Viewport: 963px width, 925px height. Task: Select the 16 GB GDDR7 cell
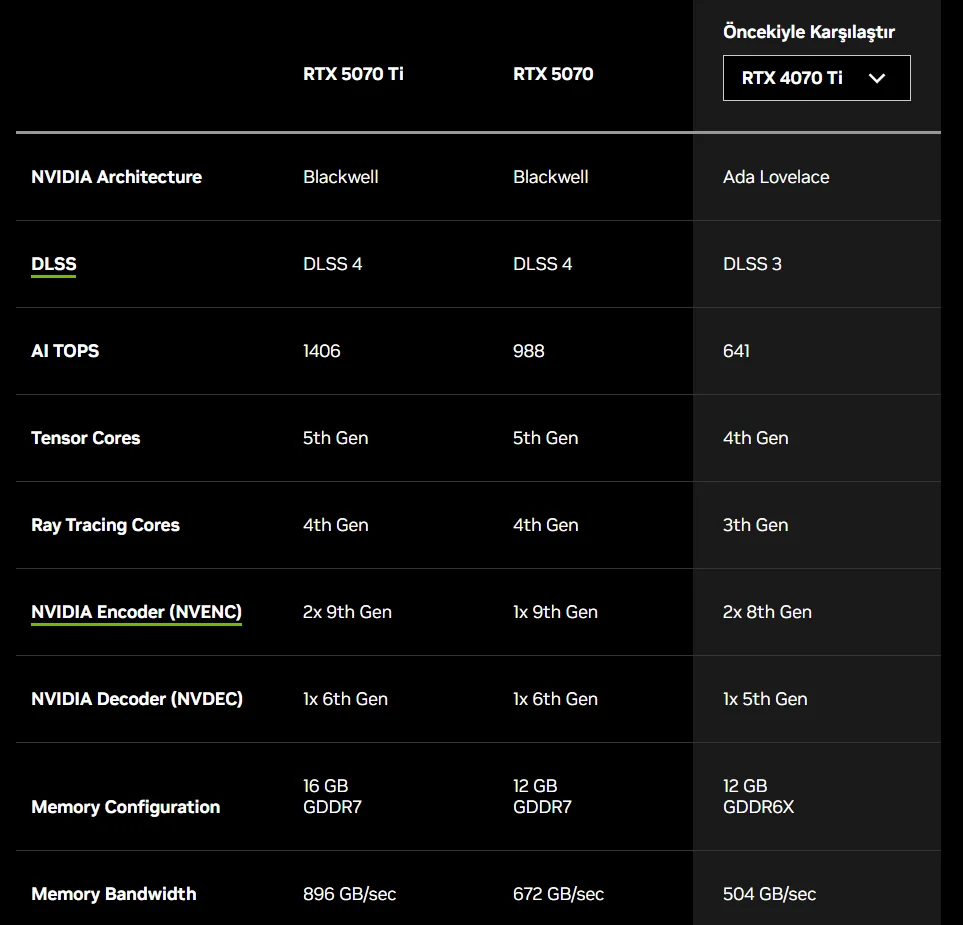[x=332, y=796]
